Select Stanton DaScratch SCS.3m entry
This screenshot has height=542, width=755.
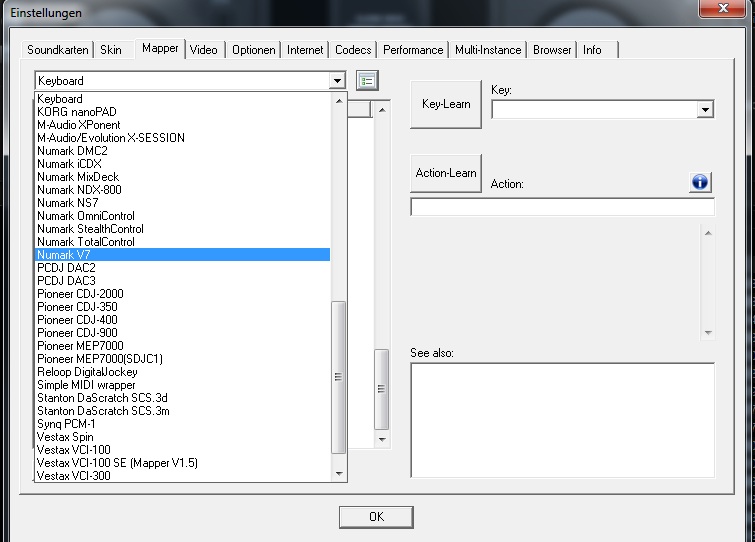[183, 411]
